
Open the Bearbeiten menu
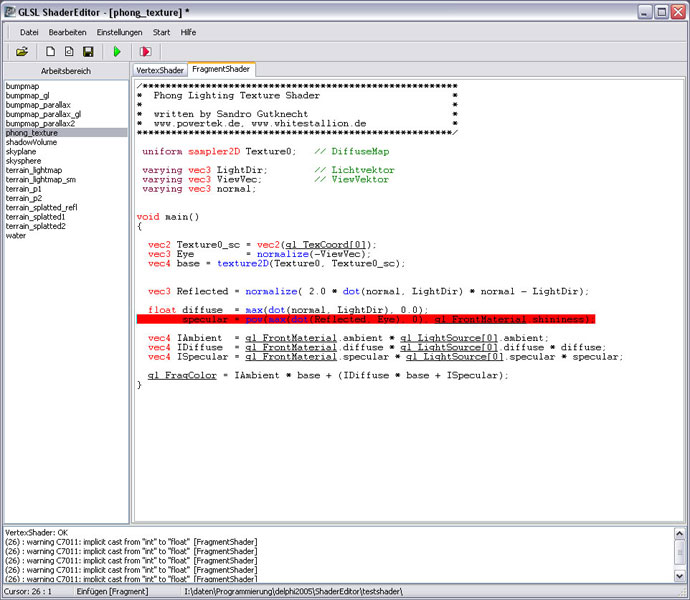68,32
